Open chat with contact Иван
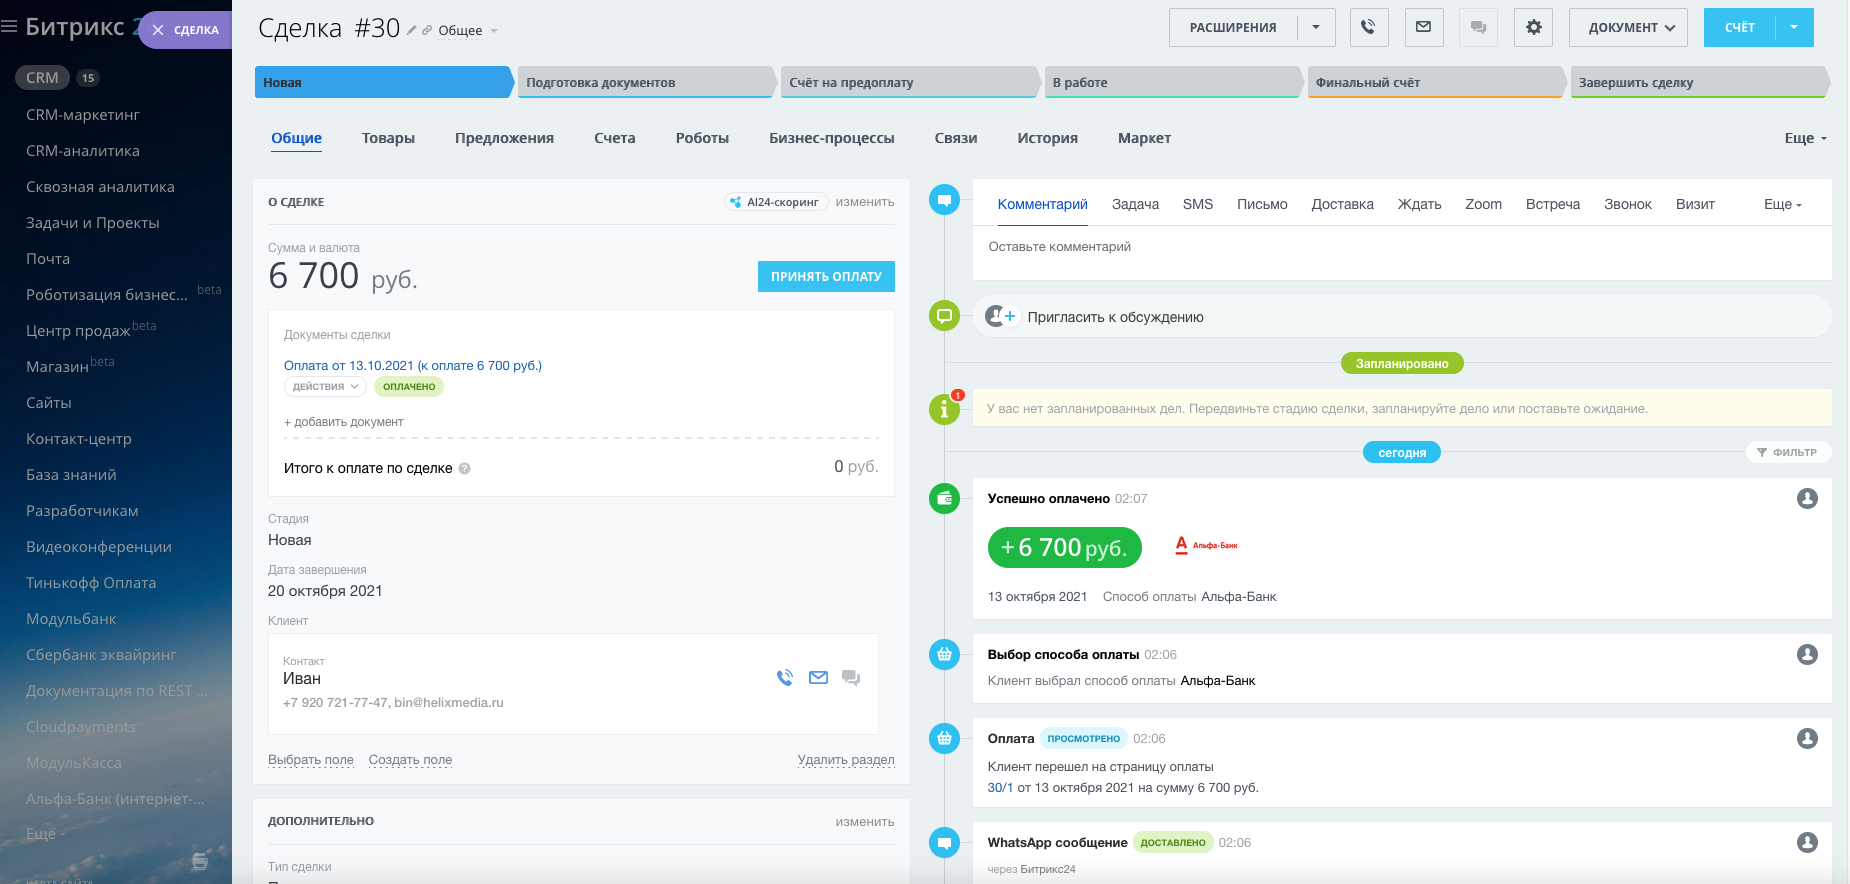The height and width of the screenshot is (884, 1850). 851,678
